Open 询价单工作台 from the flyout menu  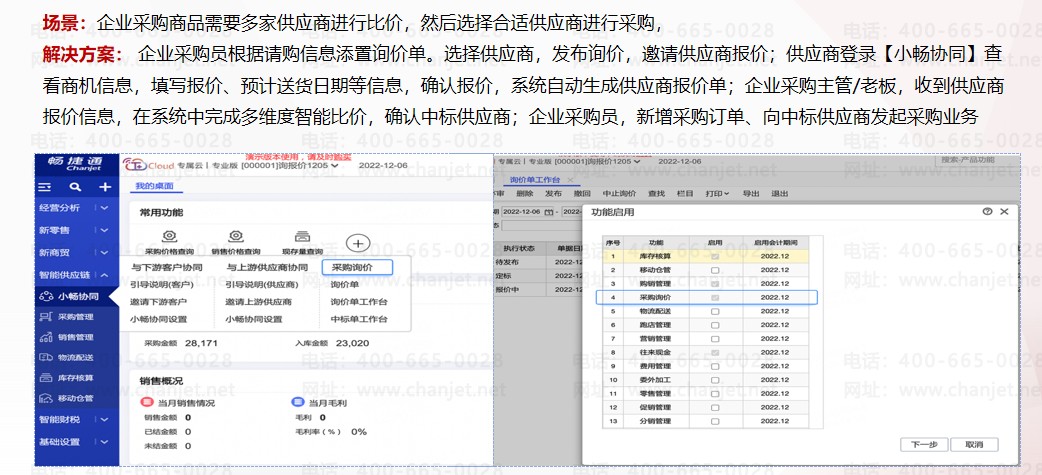(360, 302)
